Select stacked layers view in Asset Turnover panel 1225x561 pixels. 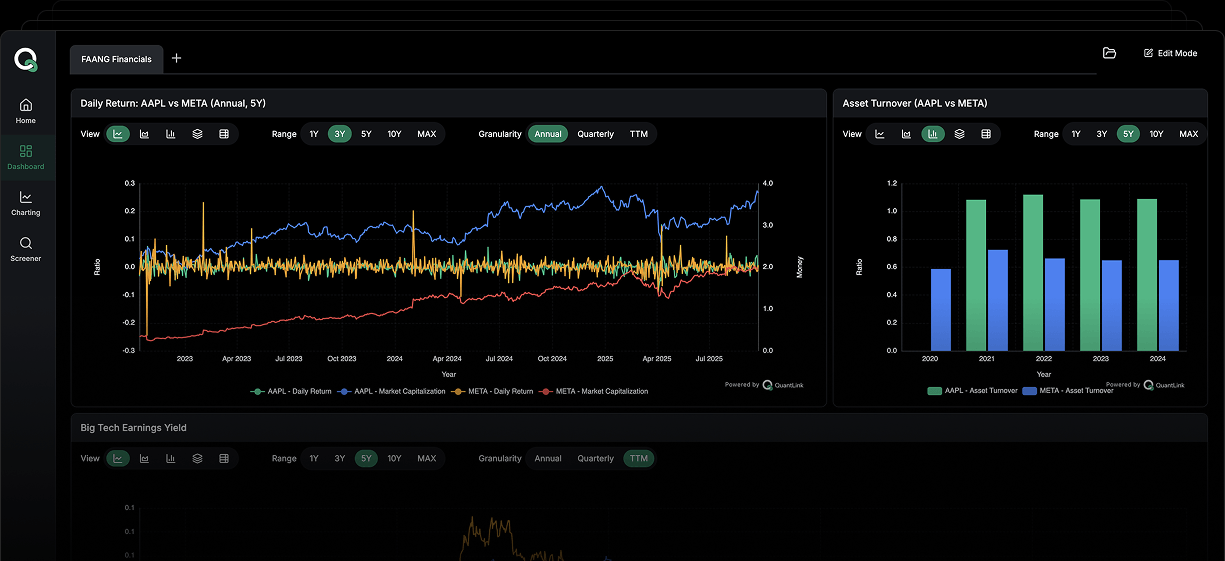[x=959, y=134]
